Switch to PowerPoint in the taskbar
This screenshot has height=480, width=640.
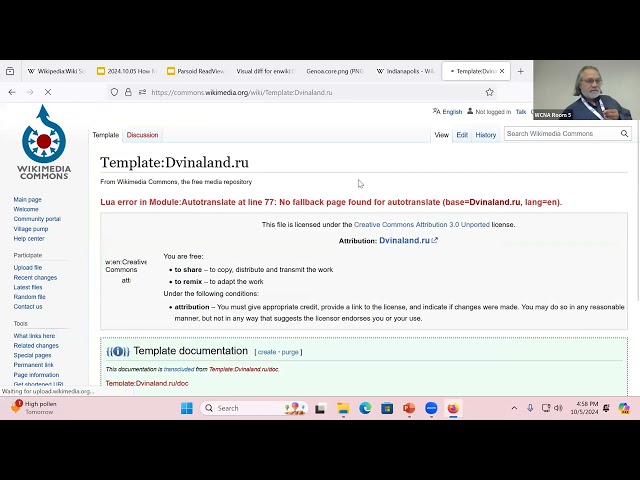point(409,408)
